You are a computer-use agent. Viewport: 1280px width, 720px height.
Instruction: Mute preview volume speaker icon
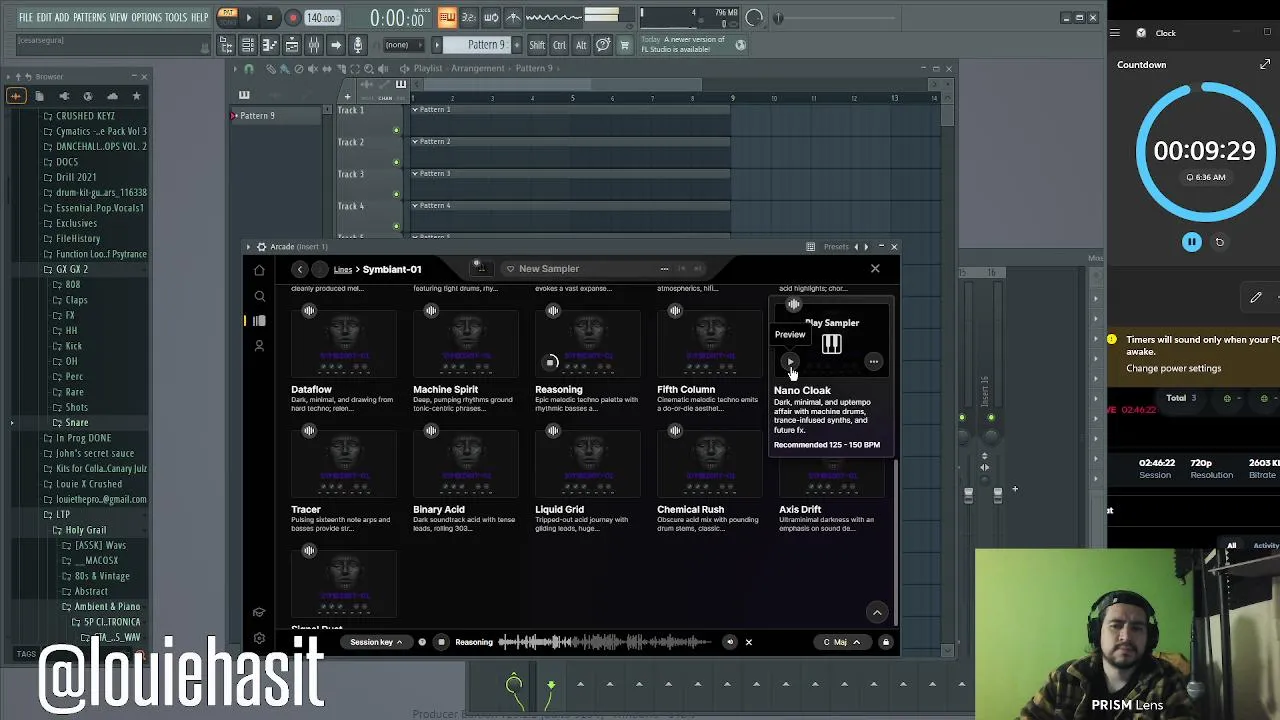click(x=730, y=642)
